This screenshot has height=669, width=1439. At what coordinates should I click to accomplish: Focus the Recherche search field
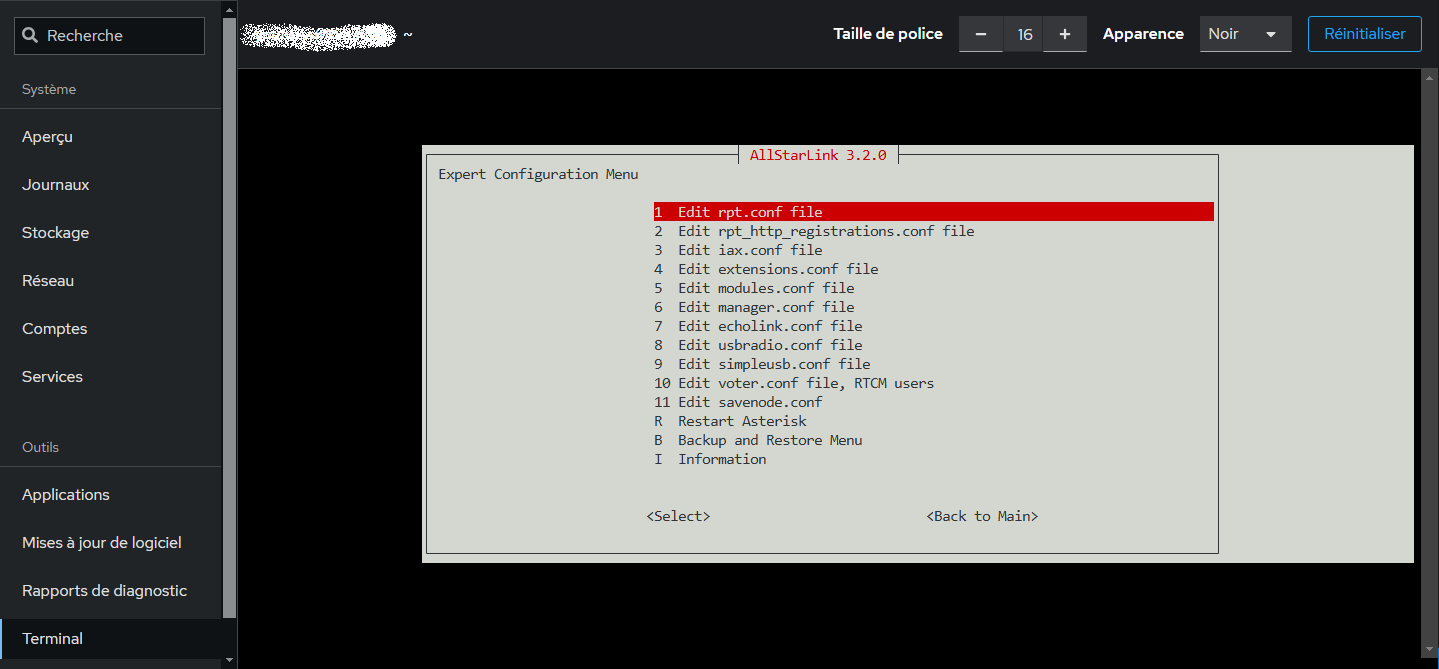109,36
